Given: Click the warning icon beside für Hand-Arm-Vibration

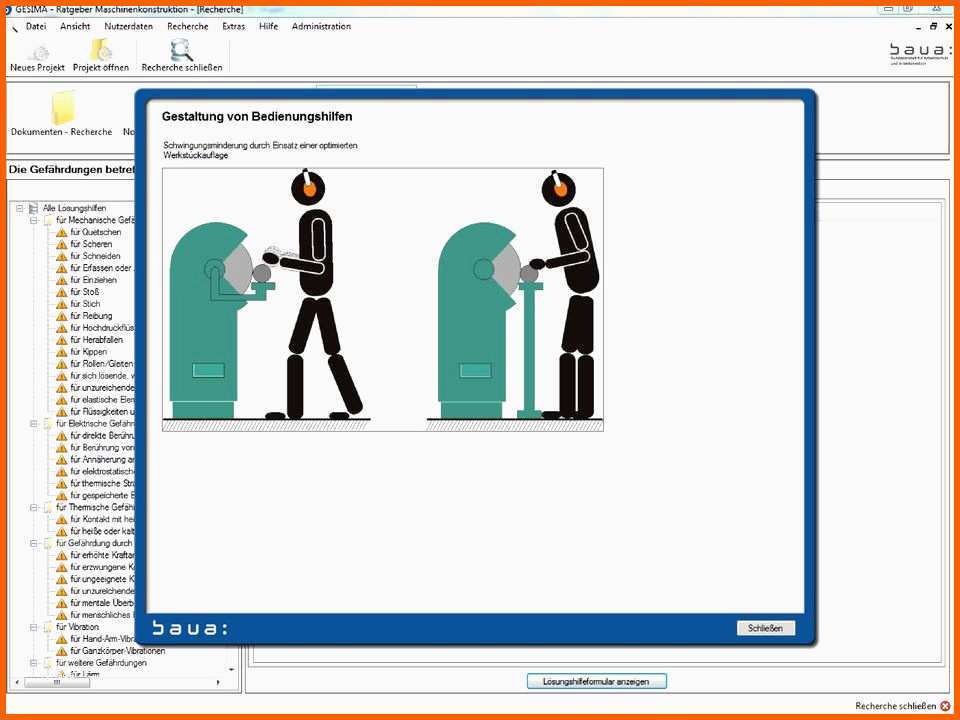Looking at the screenshot, I should (x=62, y=639).
